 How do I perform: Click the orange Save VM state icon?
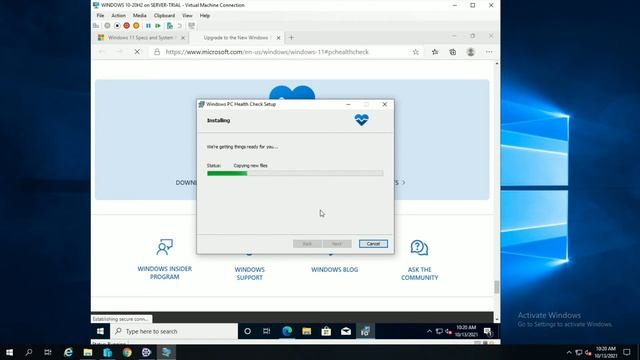coord(136,26)
